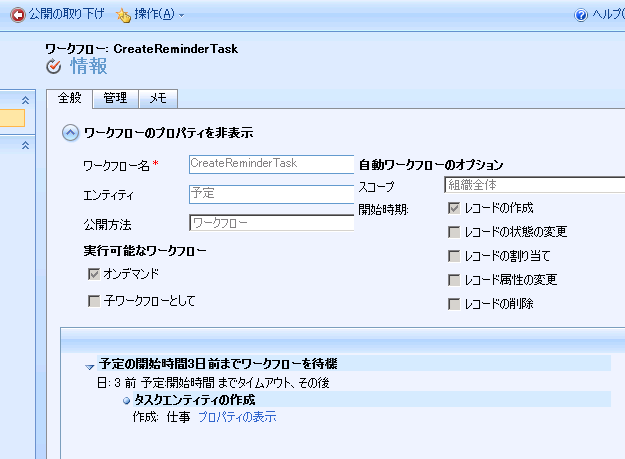Enable the レコード属性の変更 checkbox
The width and height of the screenshot is (625, 459).
click(454, 280)
